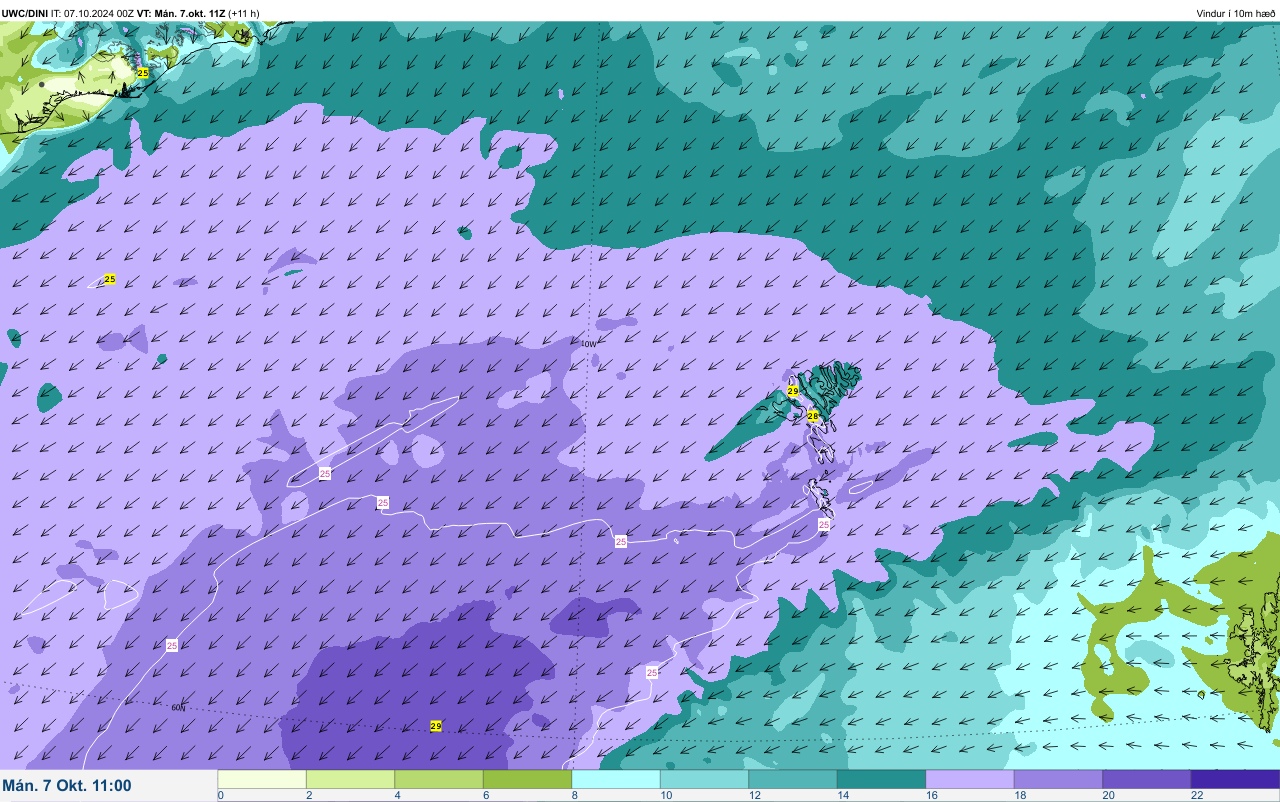Image resolution: width=1280 pixels, height=802 pixels.
Task: Click the legend tick value '0'
Action: click(x=221, y=796)
